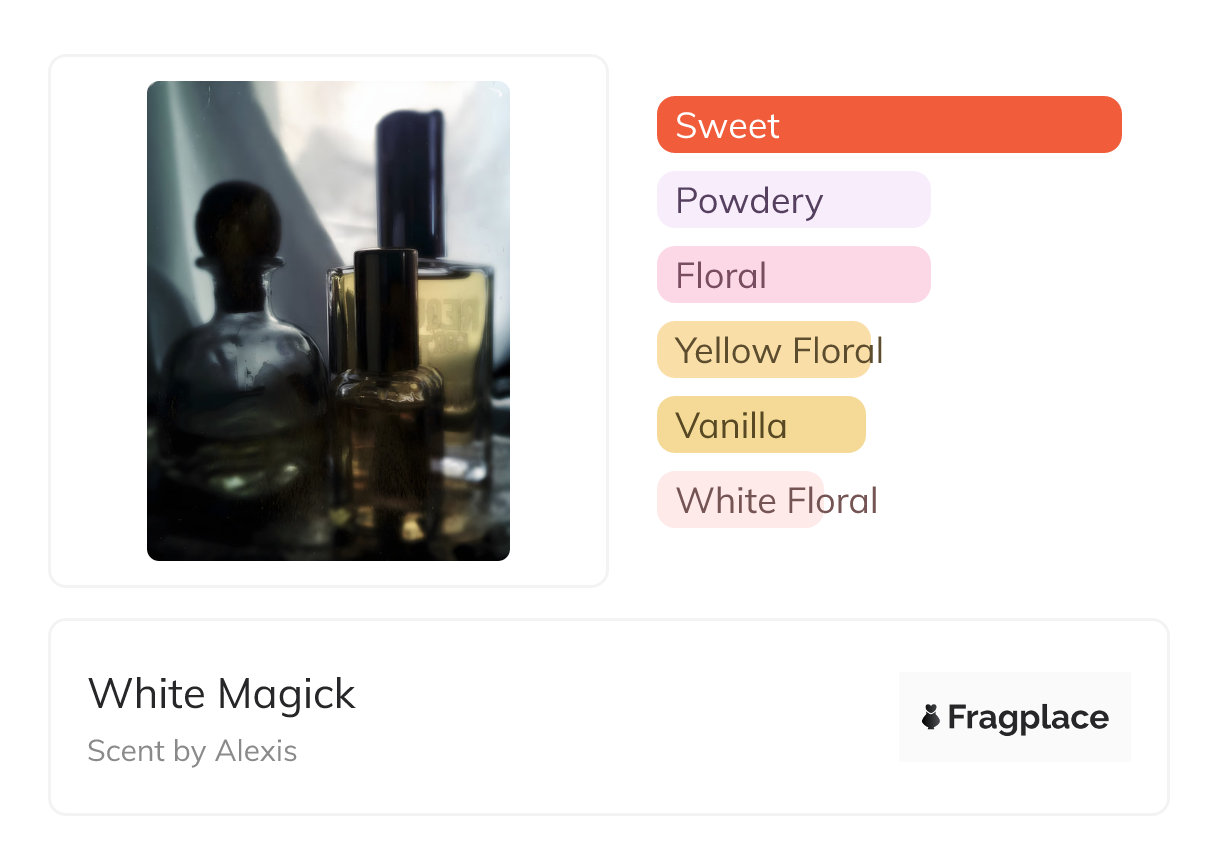Pick the Vanilla accord bar
The image size is (1218, 864).
(761, 425)
